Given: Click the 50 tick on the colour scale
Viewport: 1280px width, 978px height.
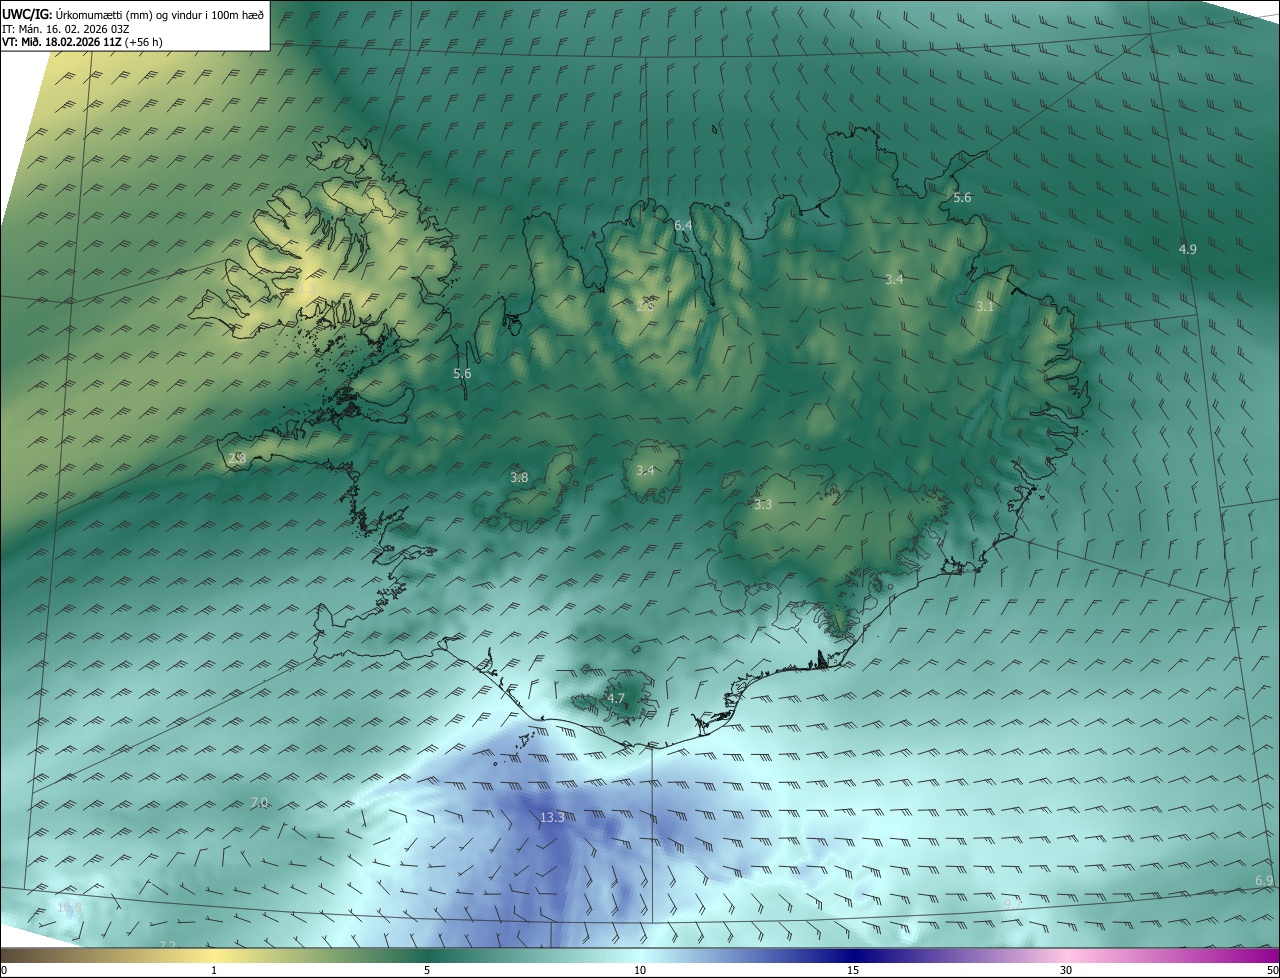Looking at the screenshot, I should click(1272, 970).
